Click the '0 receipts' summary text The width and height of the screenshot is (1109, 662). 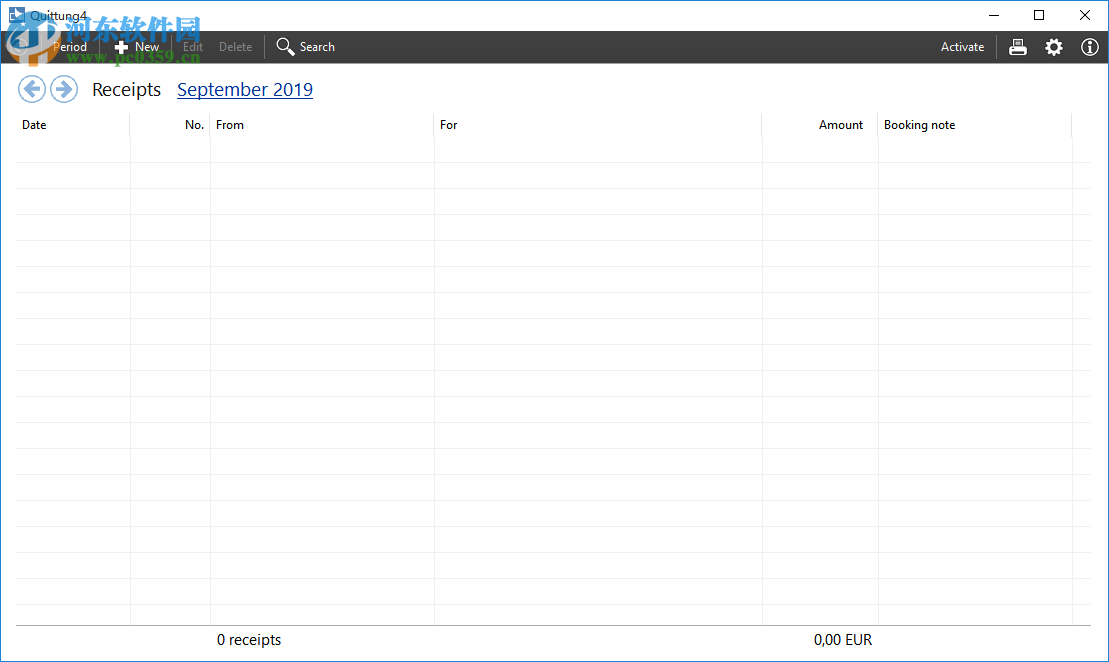249,639
